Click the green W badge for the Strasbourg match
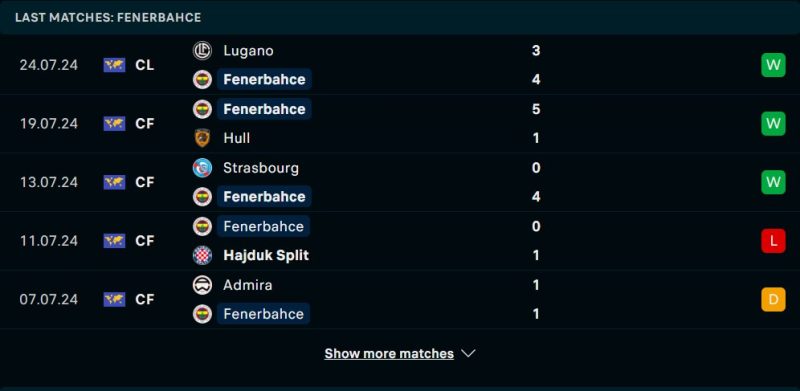Image resolution: width=800 pixels, height=391 pixels. pos(773,182)
